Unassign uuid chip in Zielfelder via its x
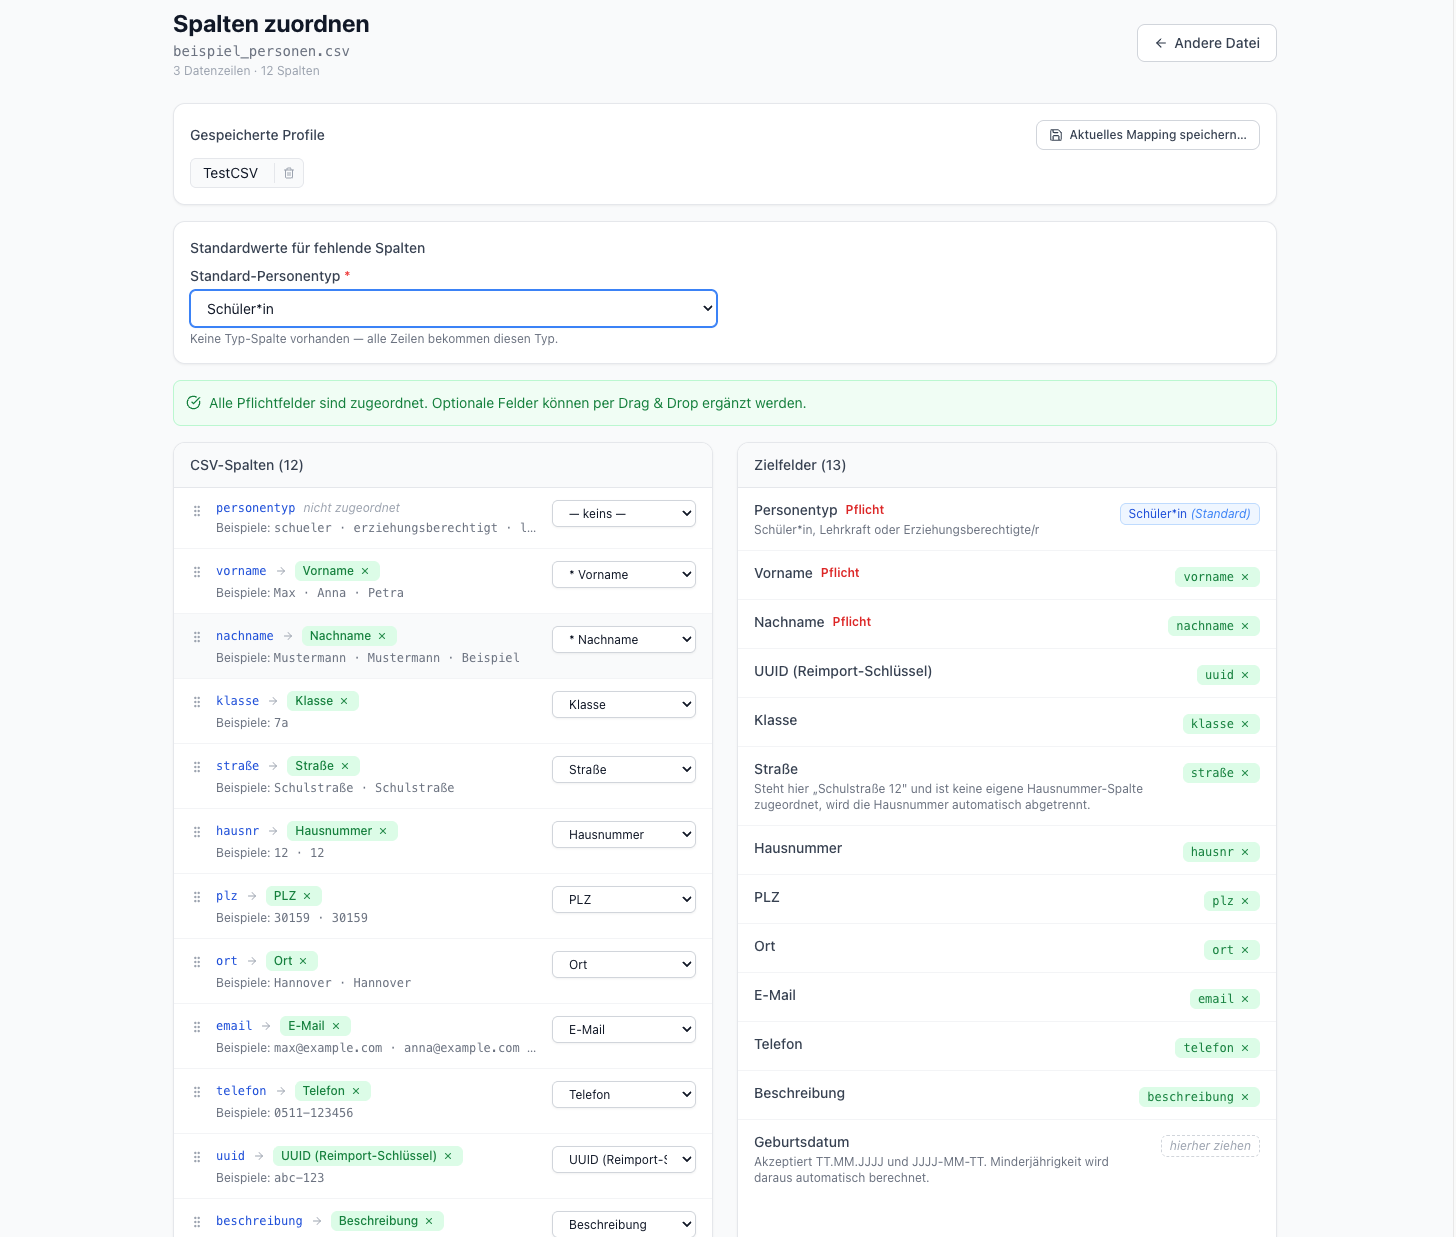This screenshot has height=1237, width=1456. click(1245, 675)
